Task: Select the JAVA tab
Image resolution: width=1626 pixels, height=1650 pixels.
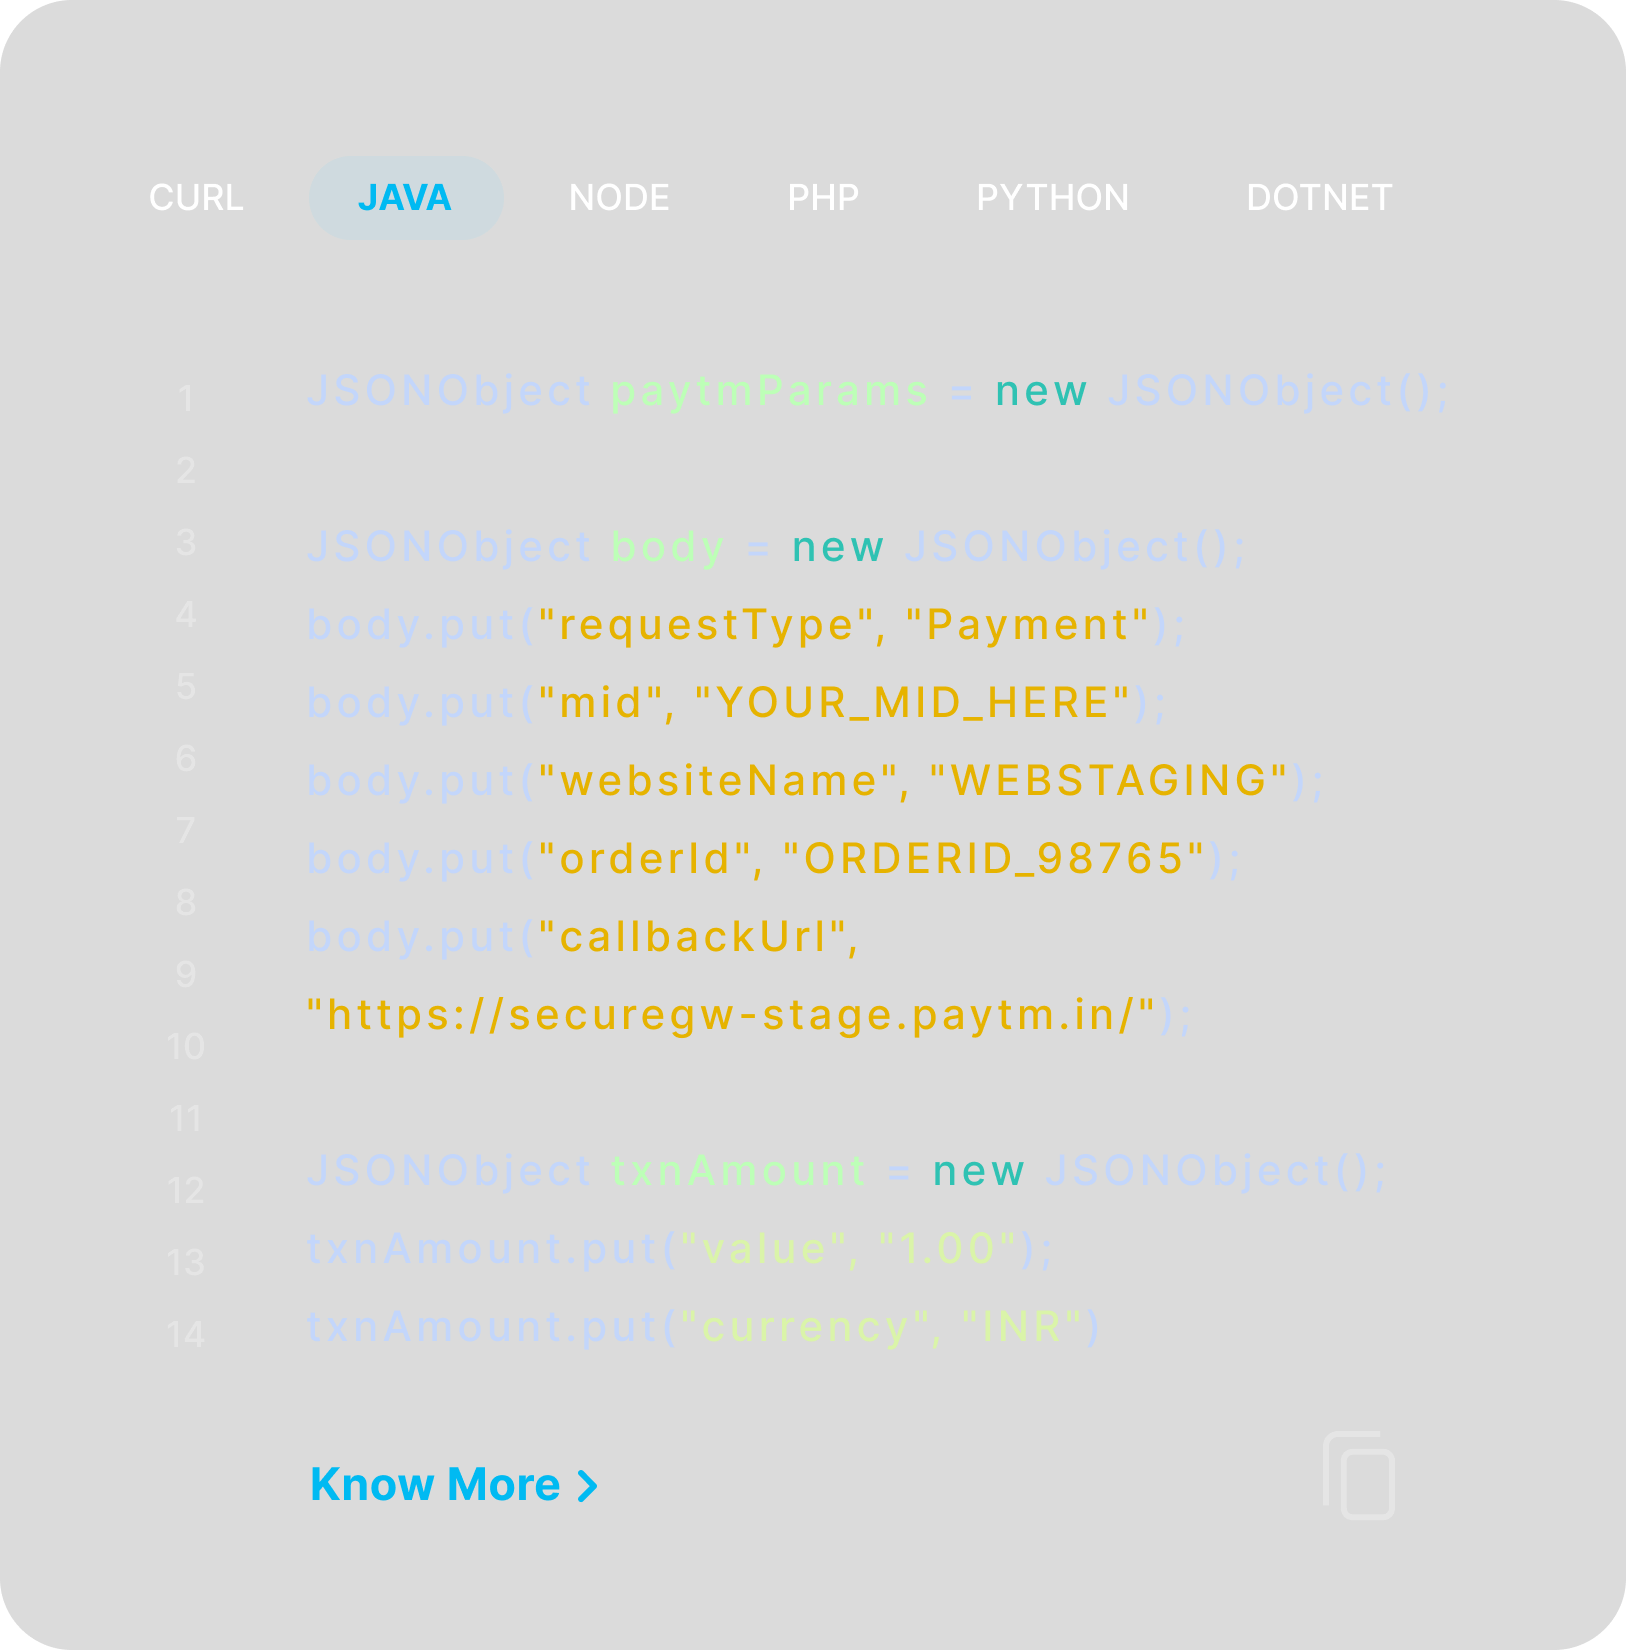Action: click(x=405, y=198)
